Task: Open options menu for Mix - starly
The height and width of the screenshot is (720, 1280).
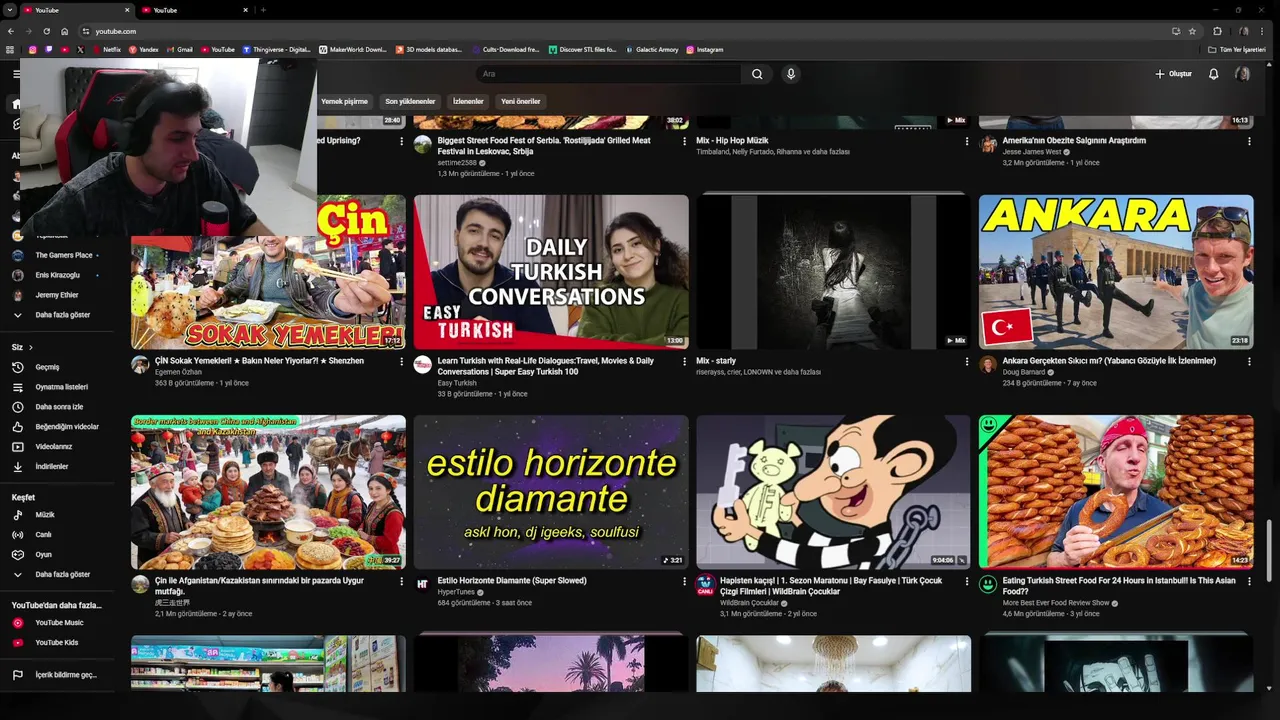Action: (x=966, y=361)
